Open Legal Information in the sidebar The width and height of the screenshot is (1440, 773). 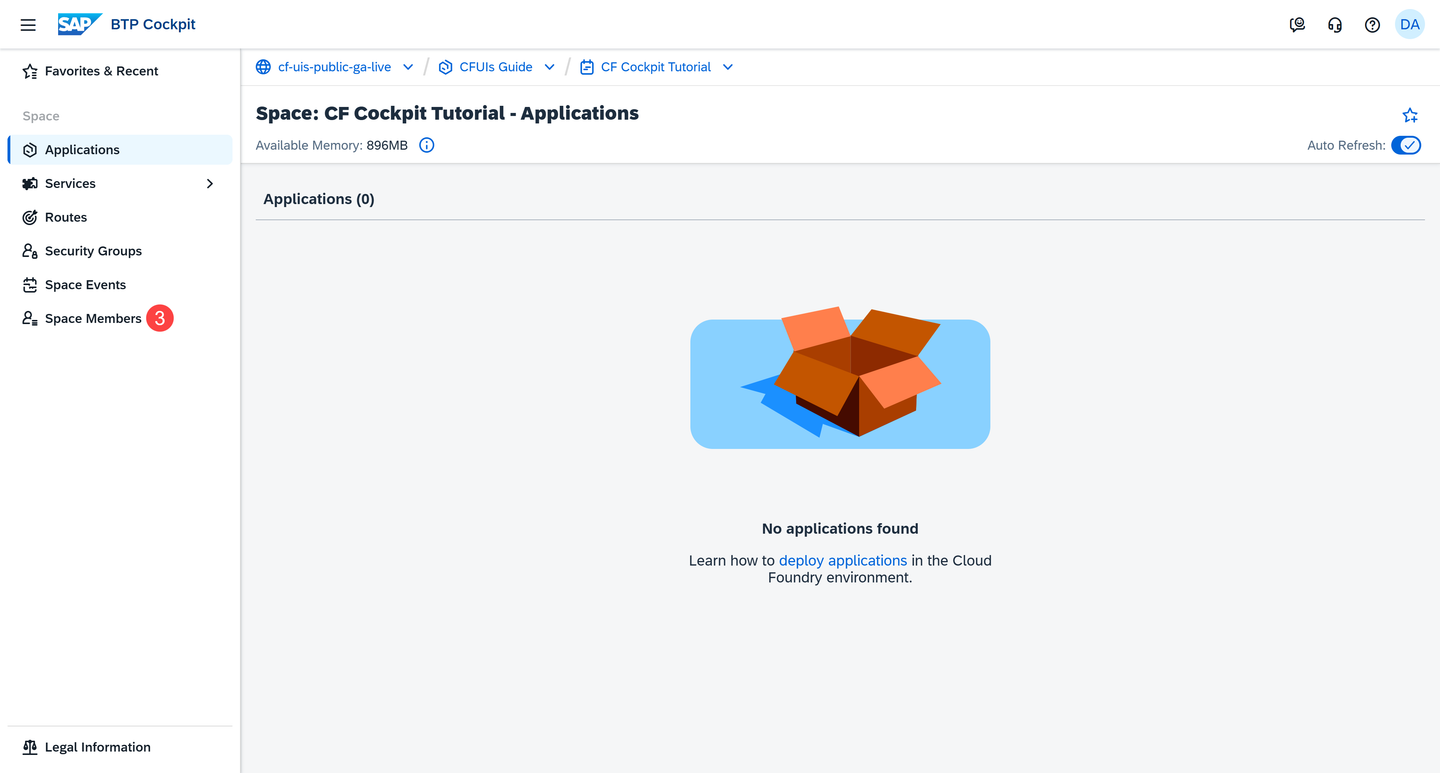[x=120, y=747]
